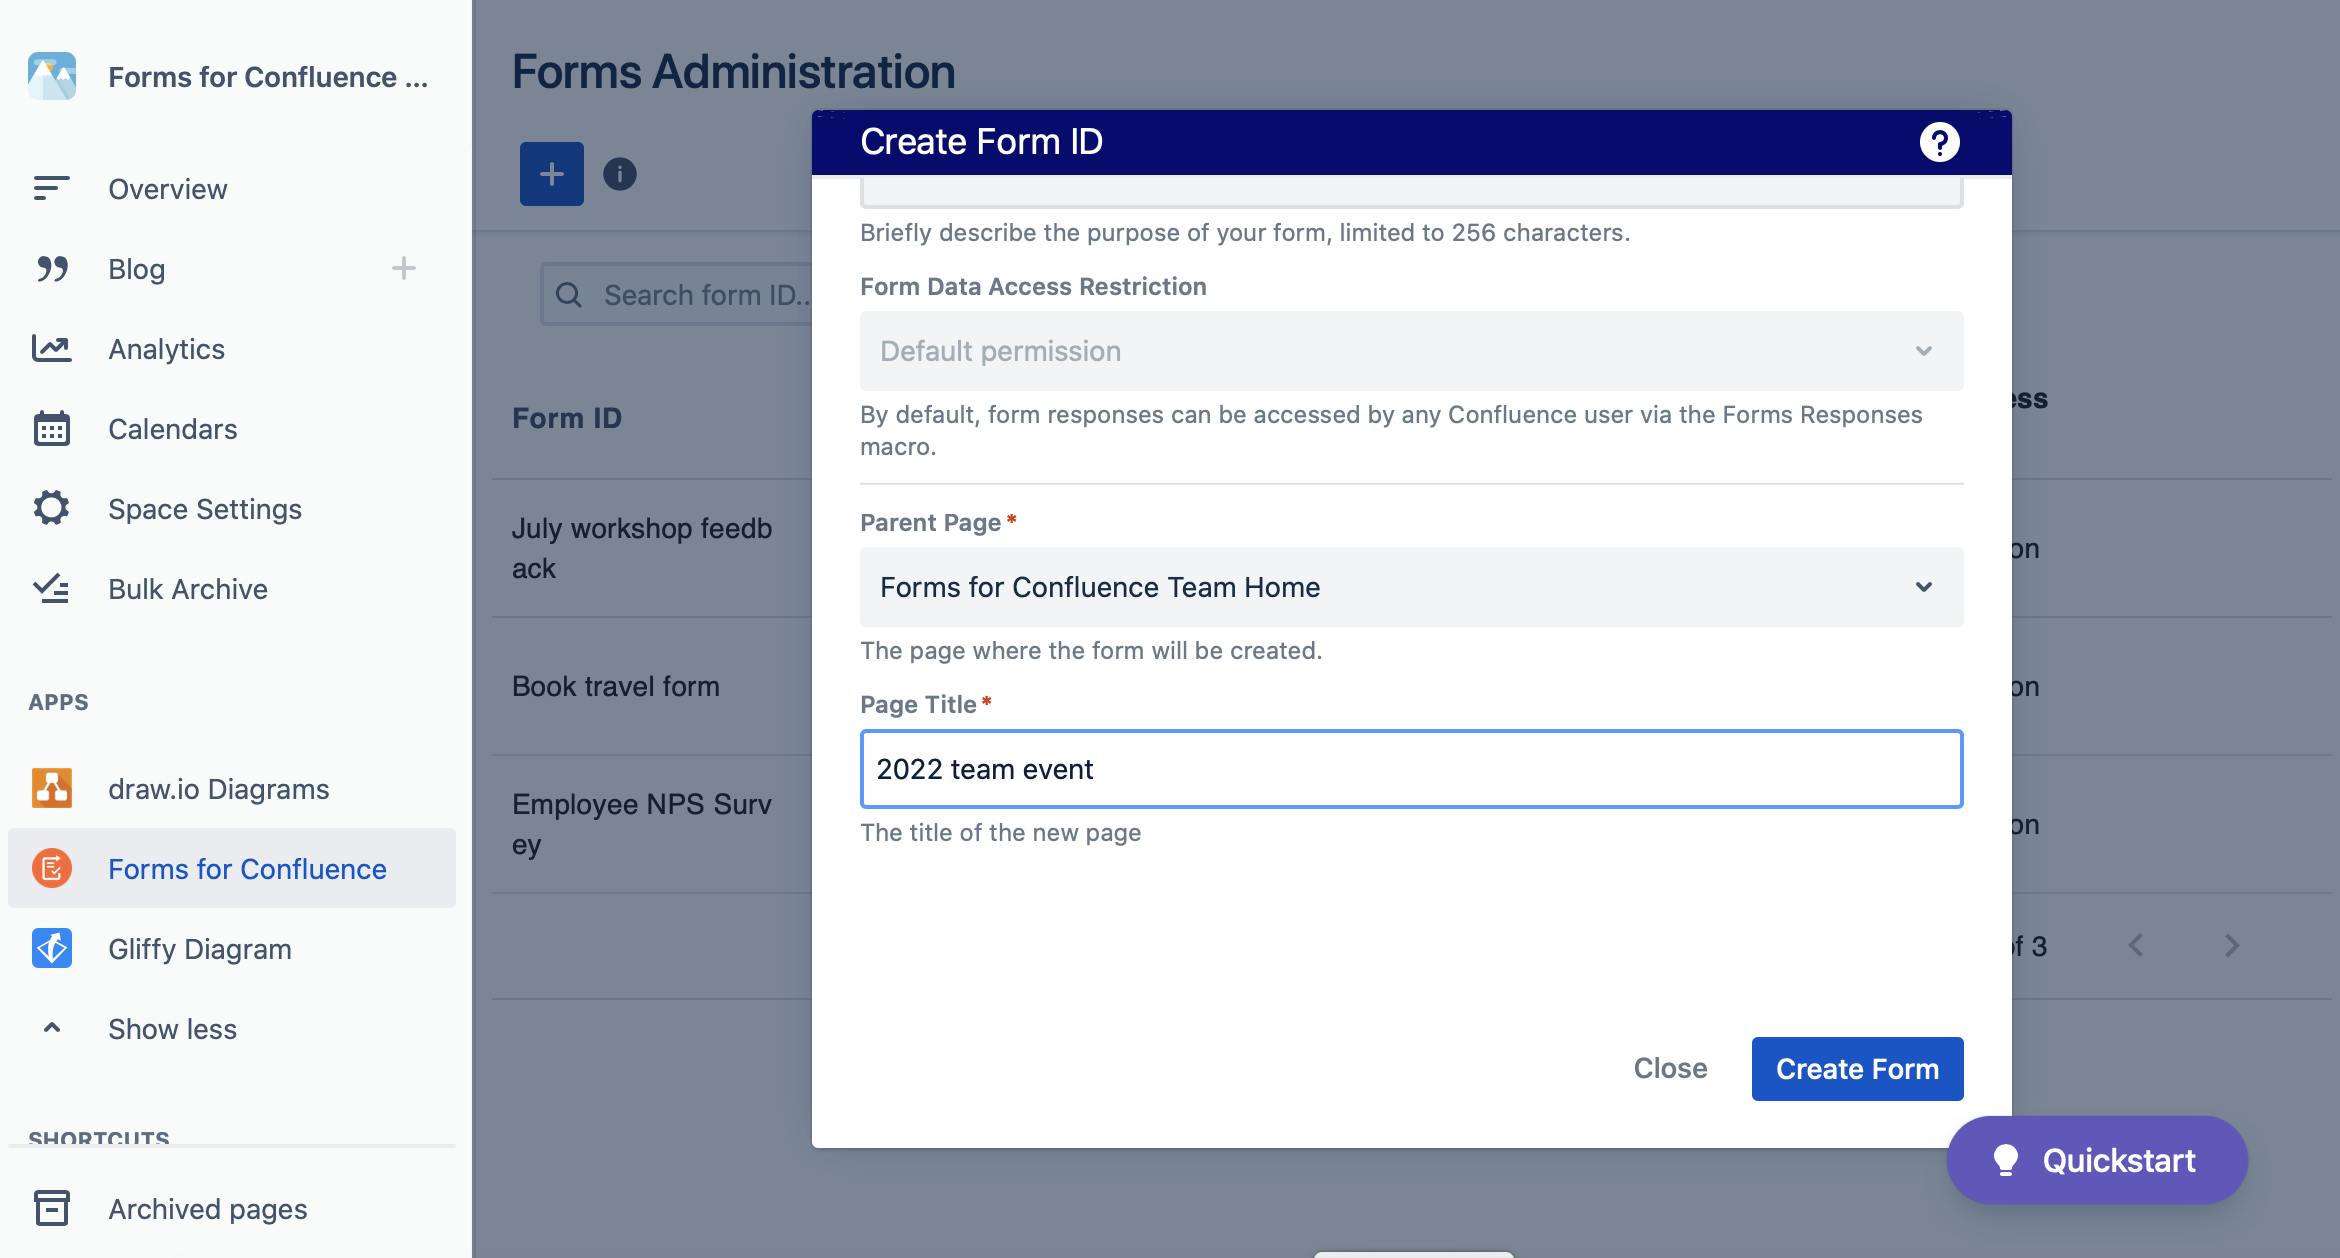Viewport: 2340px width, 1258px height.
Task: Click the Space Settings gear icon
Action: click(x=51, y=508)
